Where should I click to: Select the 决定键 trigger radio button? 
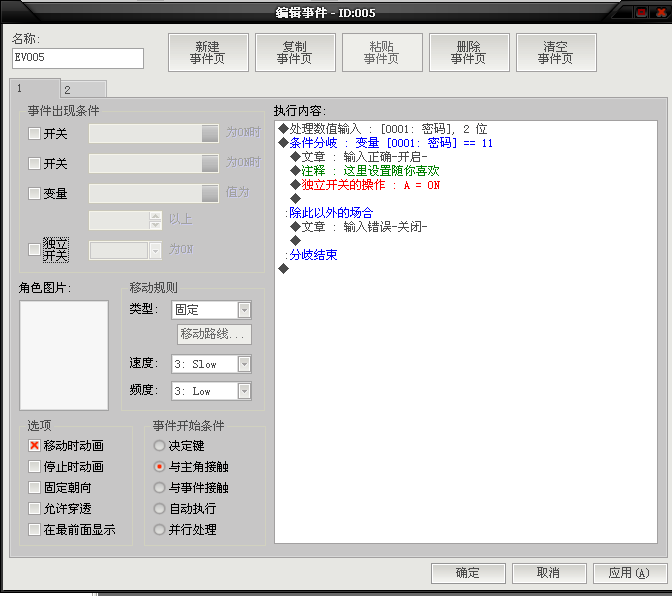pos(159,446)
